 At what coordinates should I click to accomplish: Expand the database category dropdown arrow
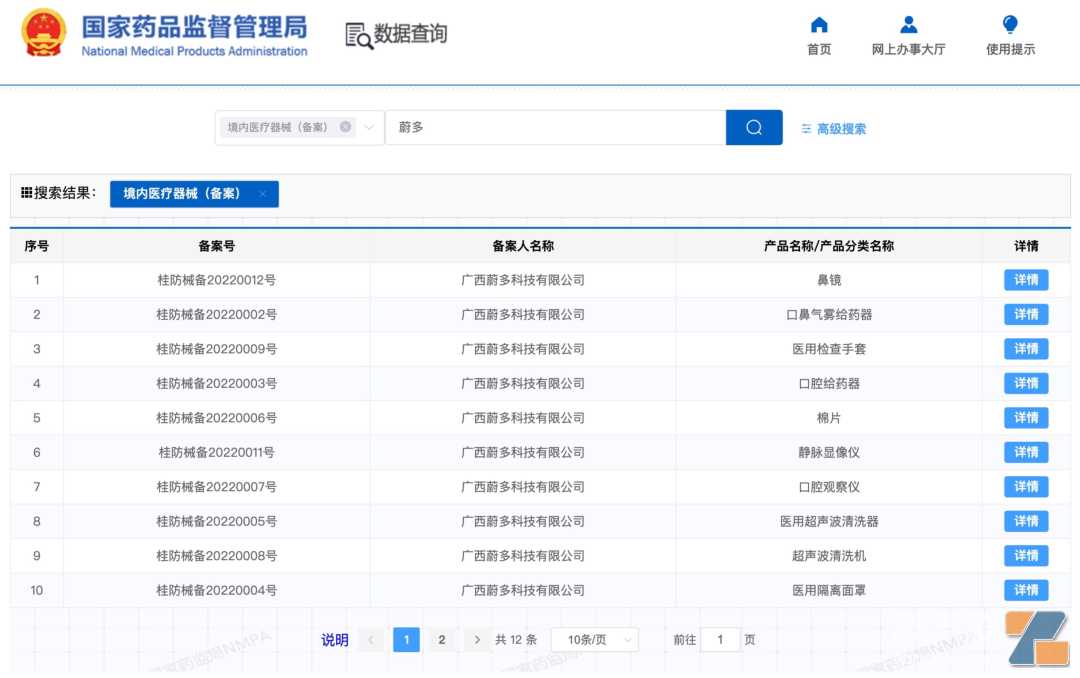pos(369,127)
